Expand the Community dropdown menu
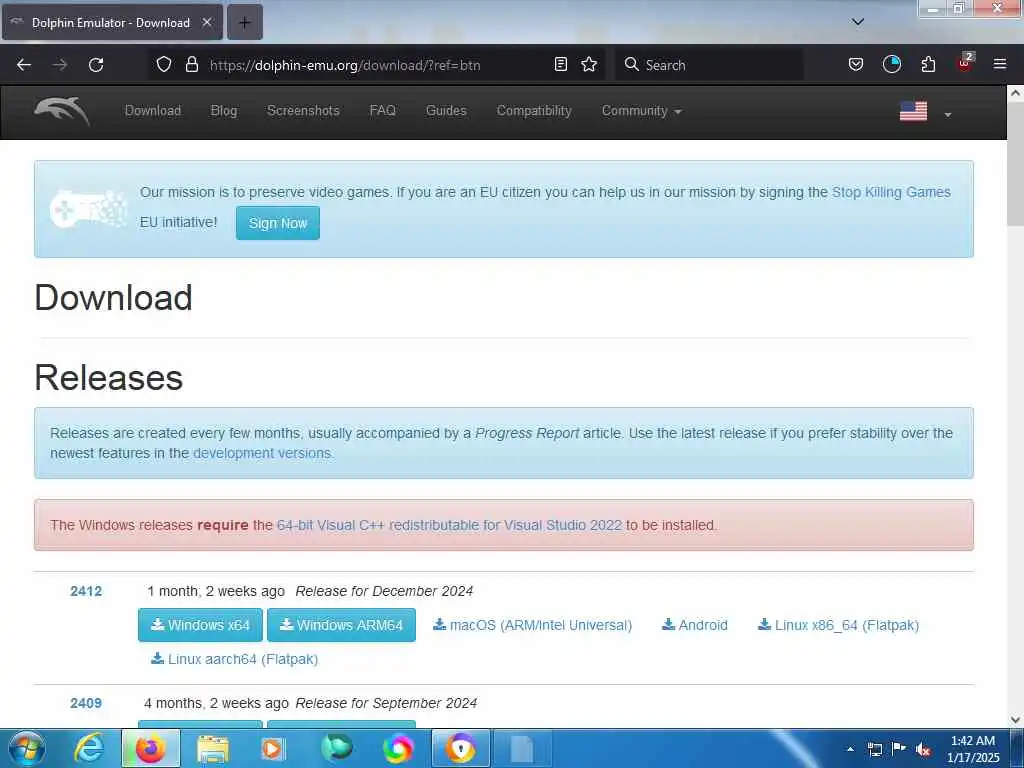This screenshot has width=1024, height=768. click(x=641, y=111)
